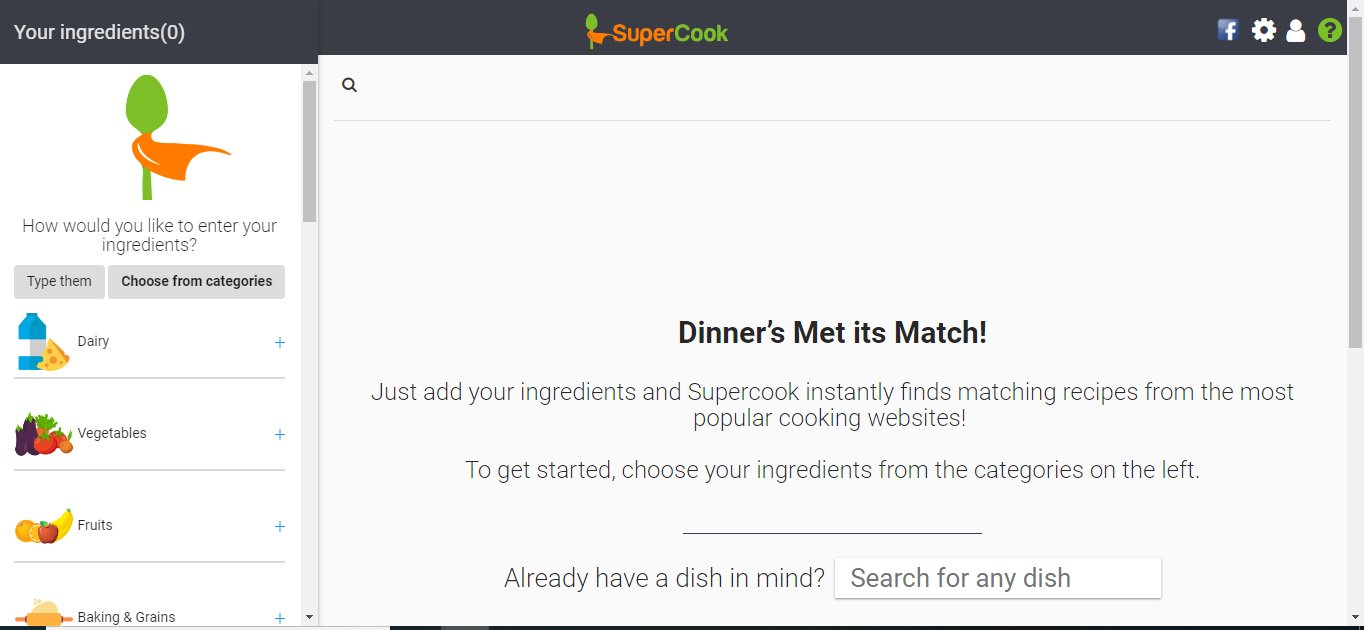
Task: Open help with green question mark icon
Action: pos(1329,30)
